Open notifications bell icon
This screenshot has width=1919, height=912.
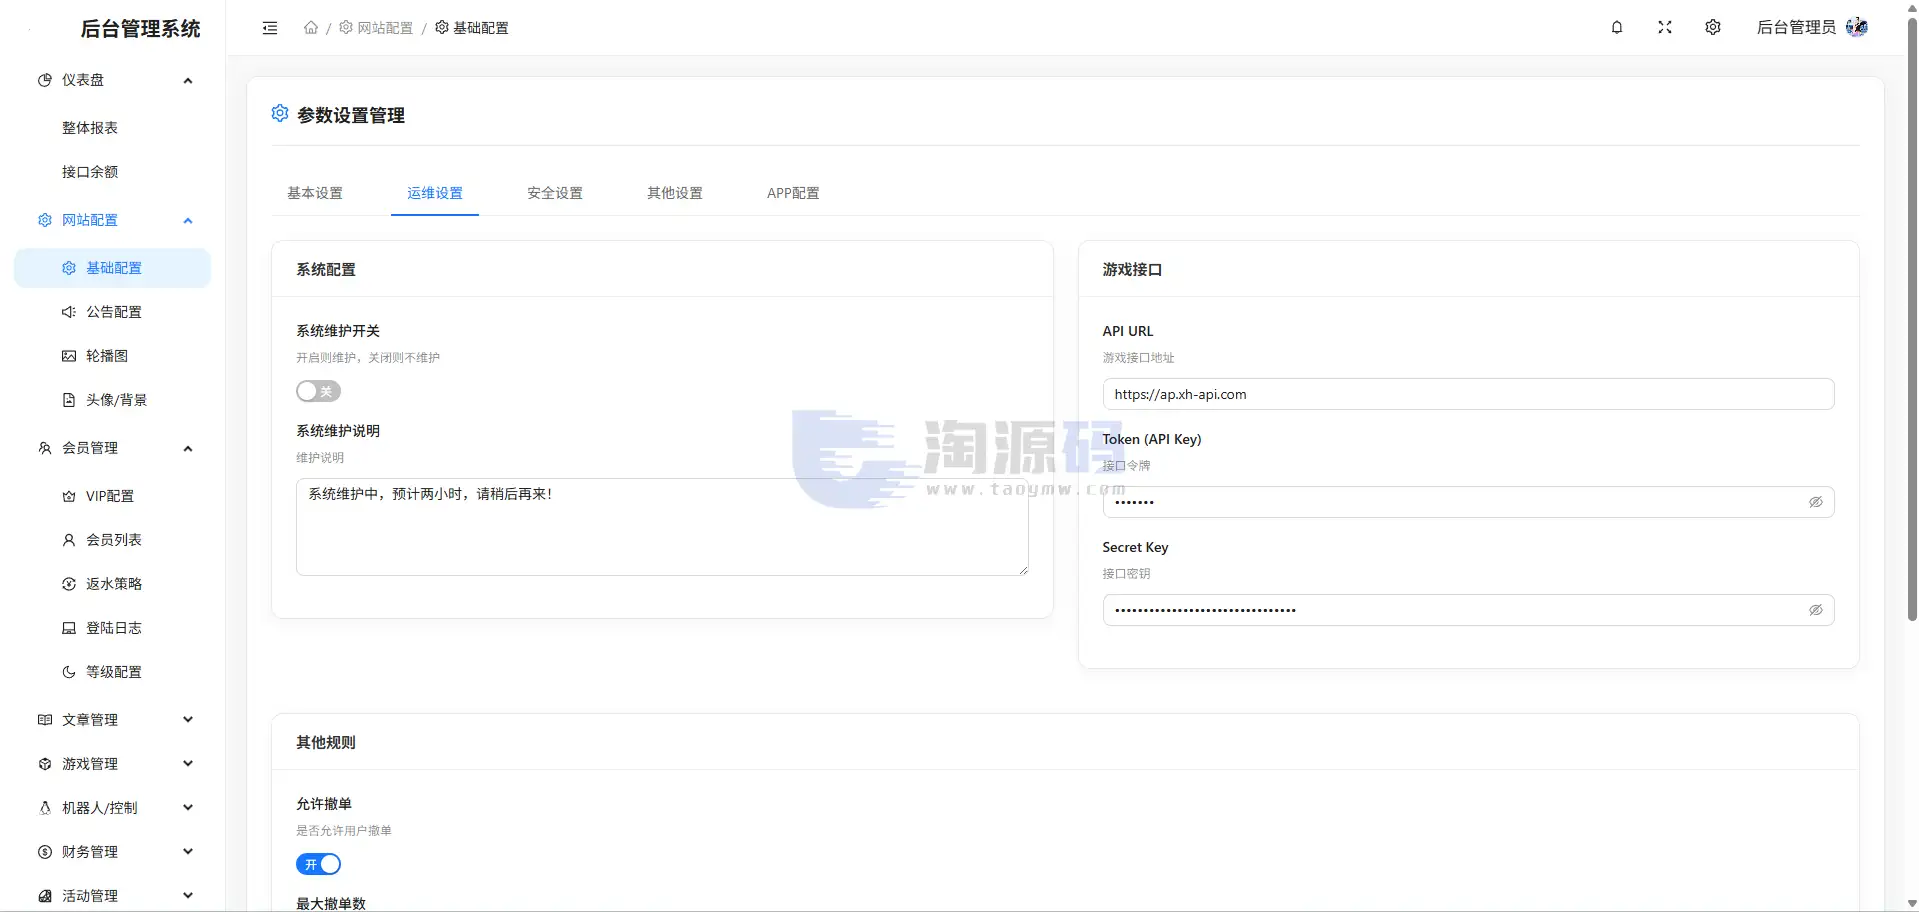pos(1617,27)
